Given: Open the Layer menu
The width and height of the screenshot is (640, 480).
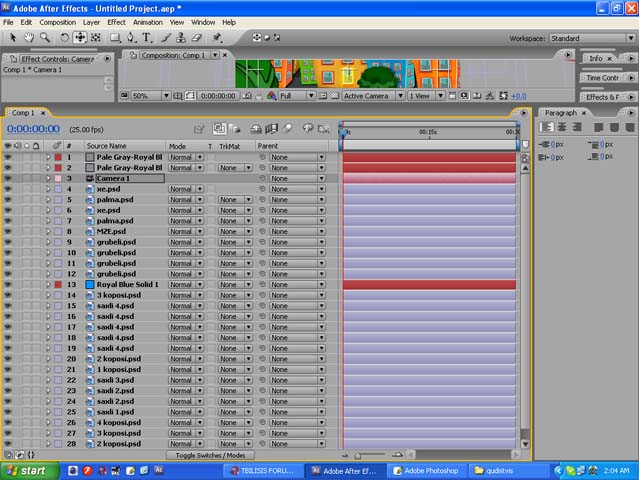Looking at the screenshot, I should point(91,22).
